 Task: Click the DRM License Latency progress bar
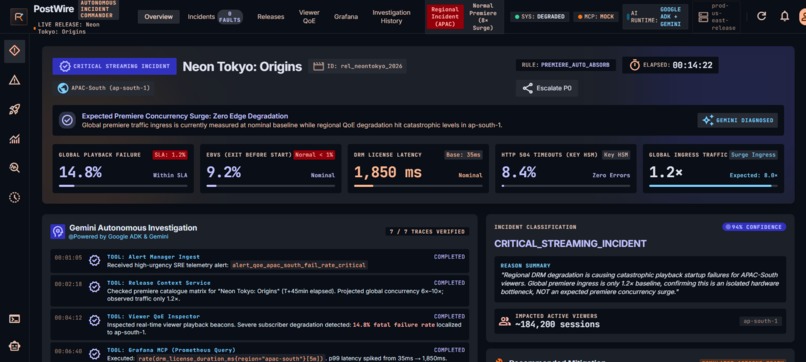point(418,186)
